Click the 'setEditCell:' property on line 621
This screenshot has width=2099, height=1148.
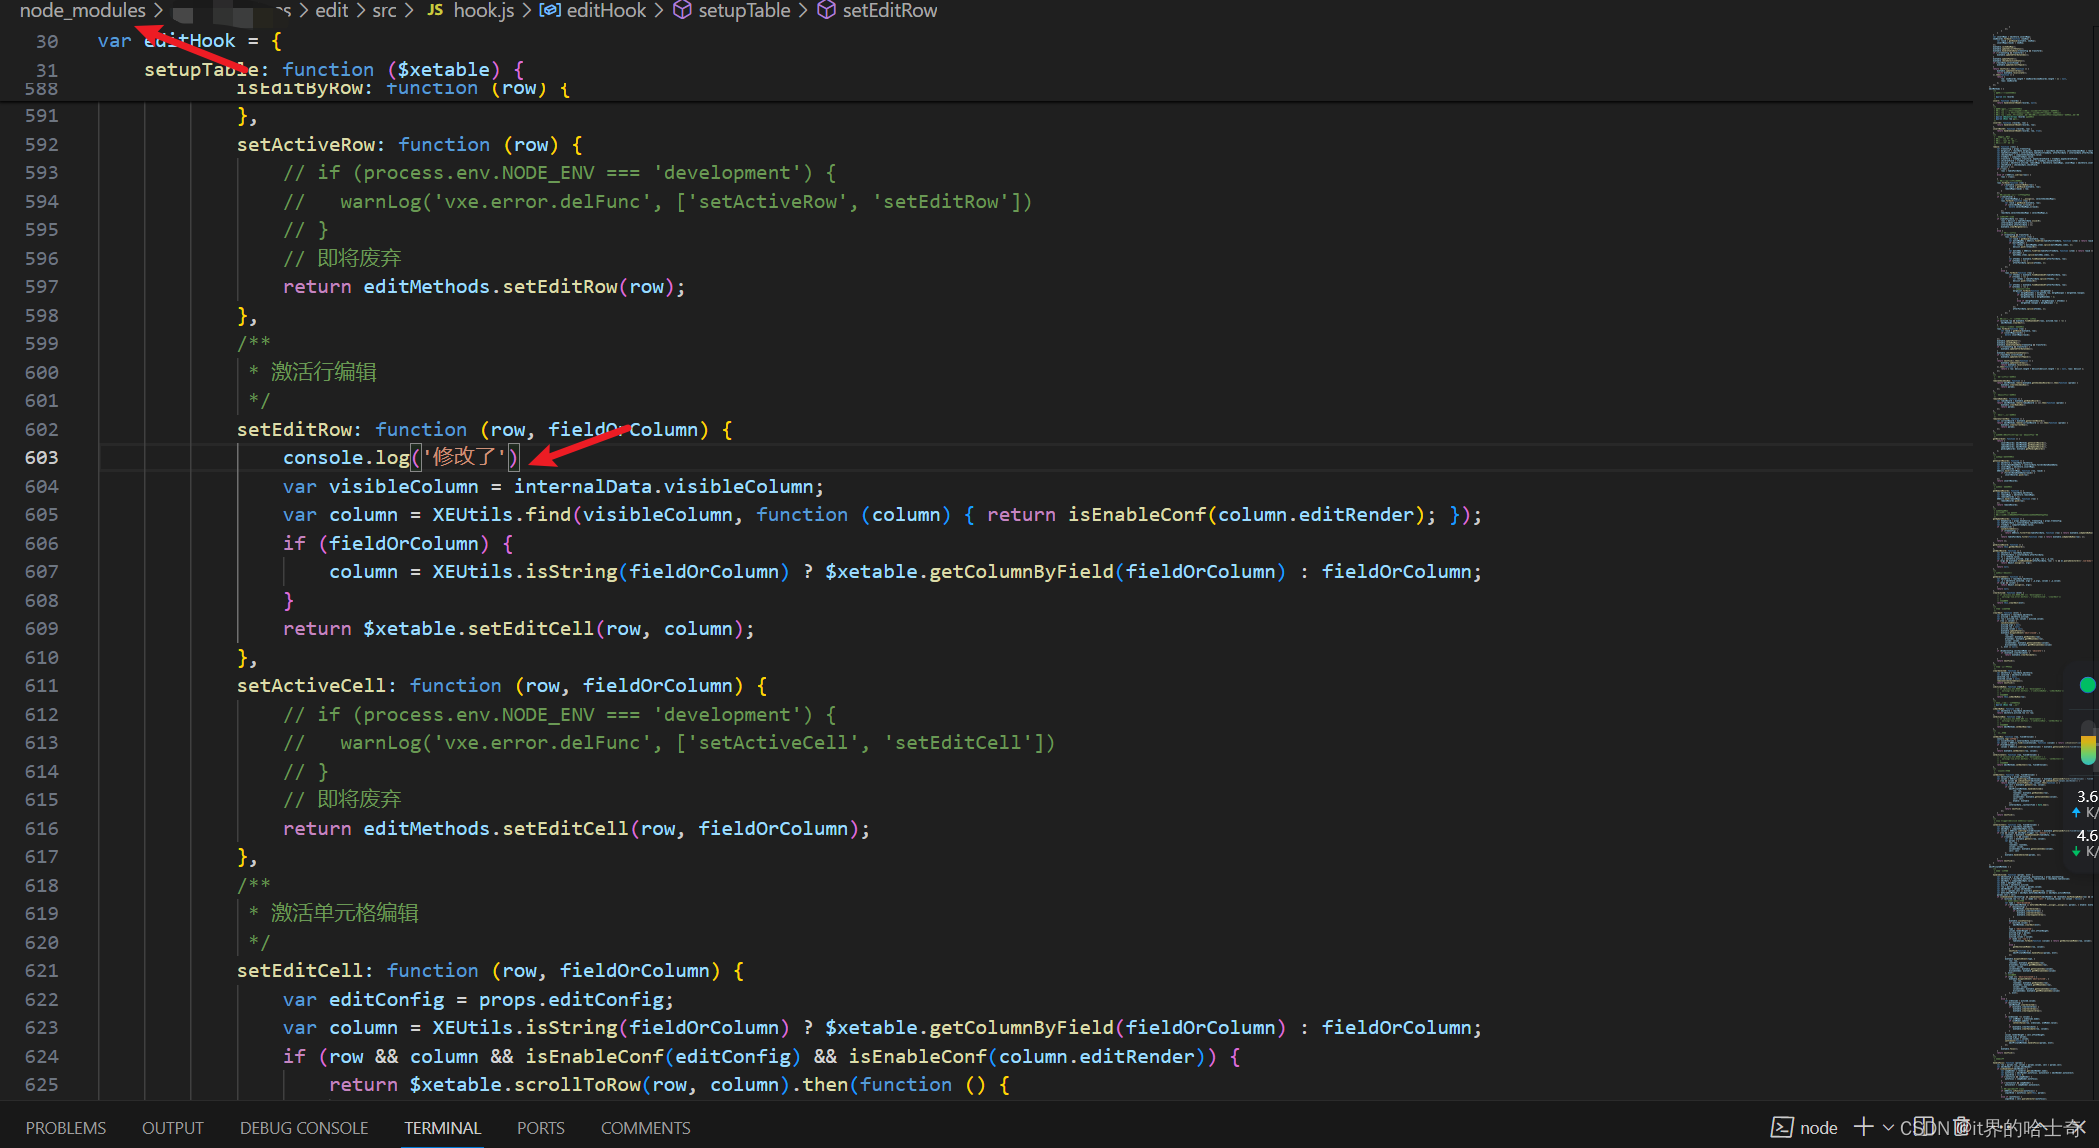coord(305,970)
